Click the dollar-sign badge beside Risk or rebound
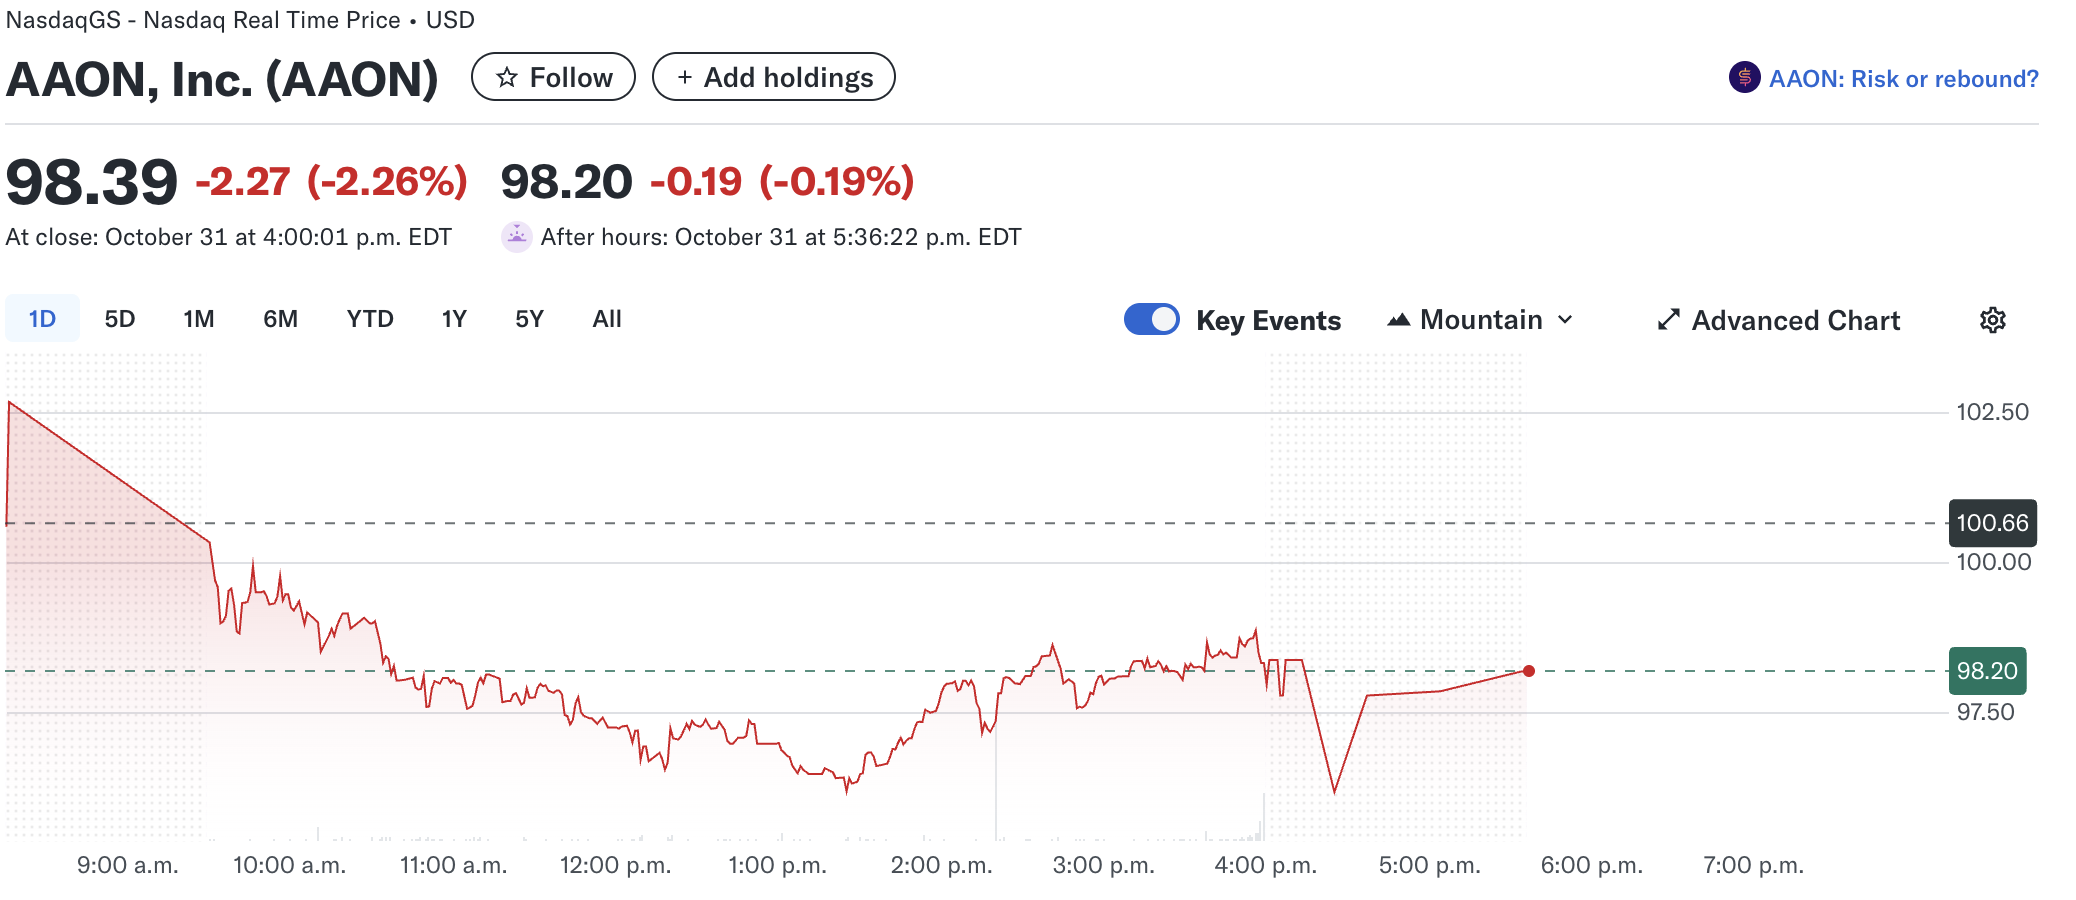2076x900 pixels. tap(1743, 76)
